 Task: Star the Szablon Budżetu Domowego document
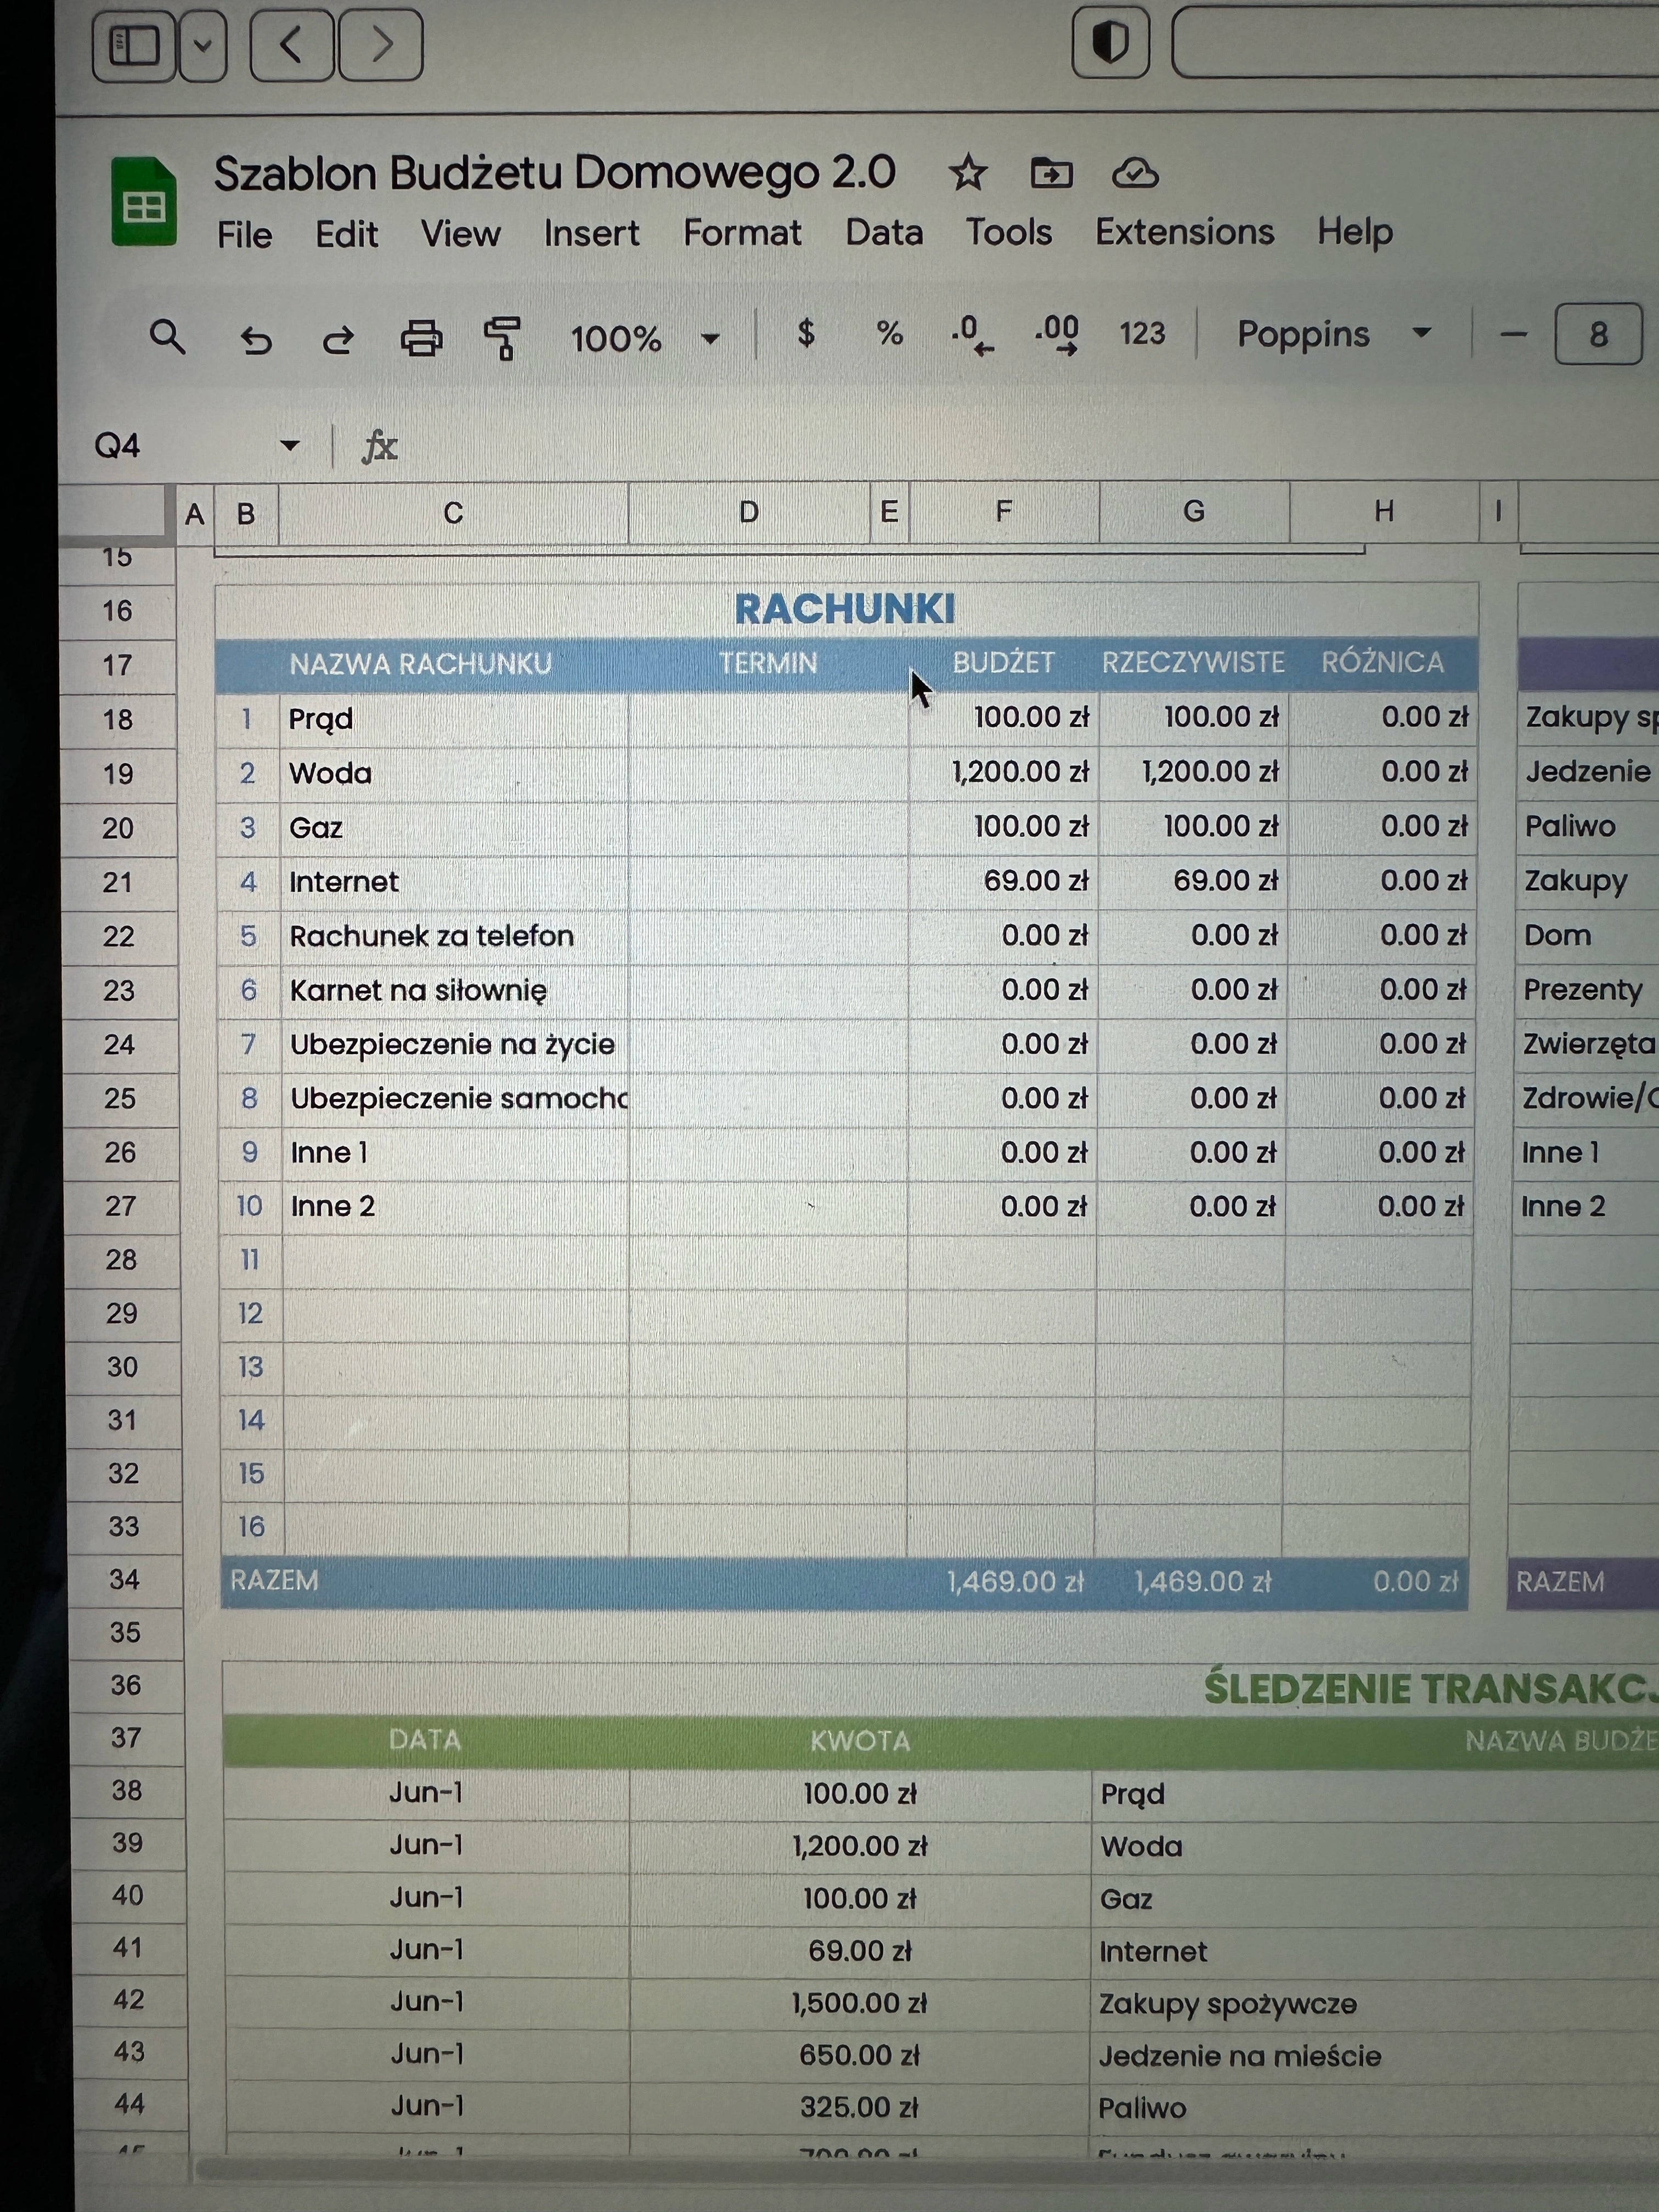(x=967, y=174)
